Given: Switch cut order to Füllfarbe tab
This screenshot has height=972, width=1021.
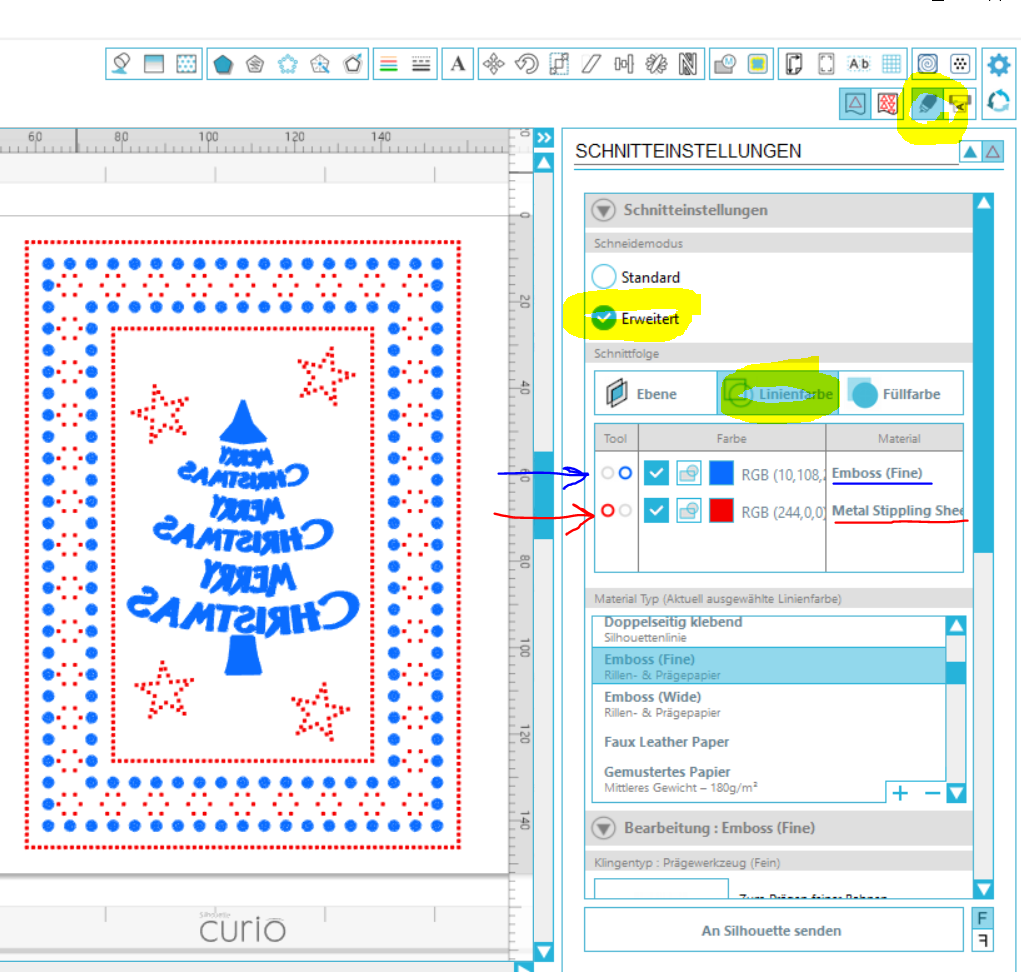Looking at the screenshot, I should tap(898, 394).
